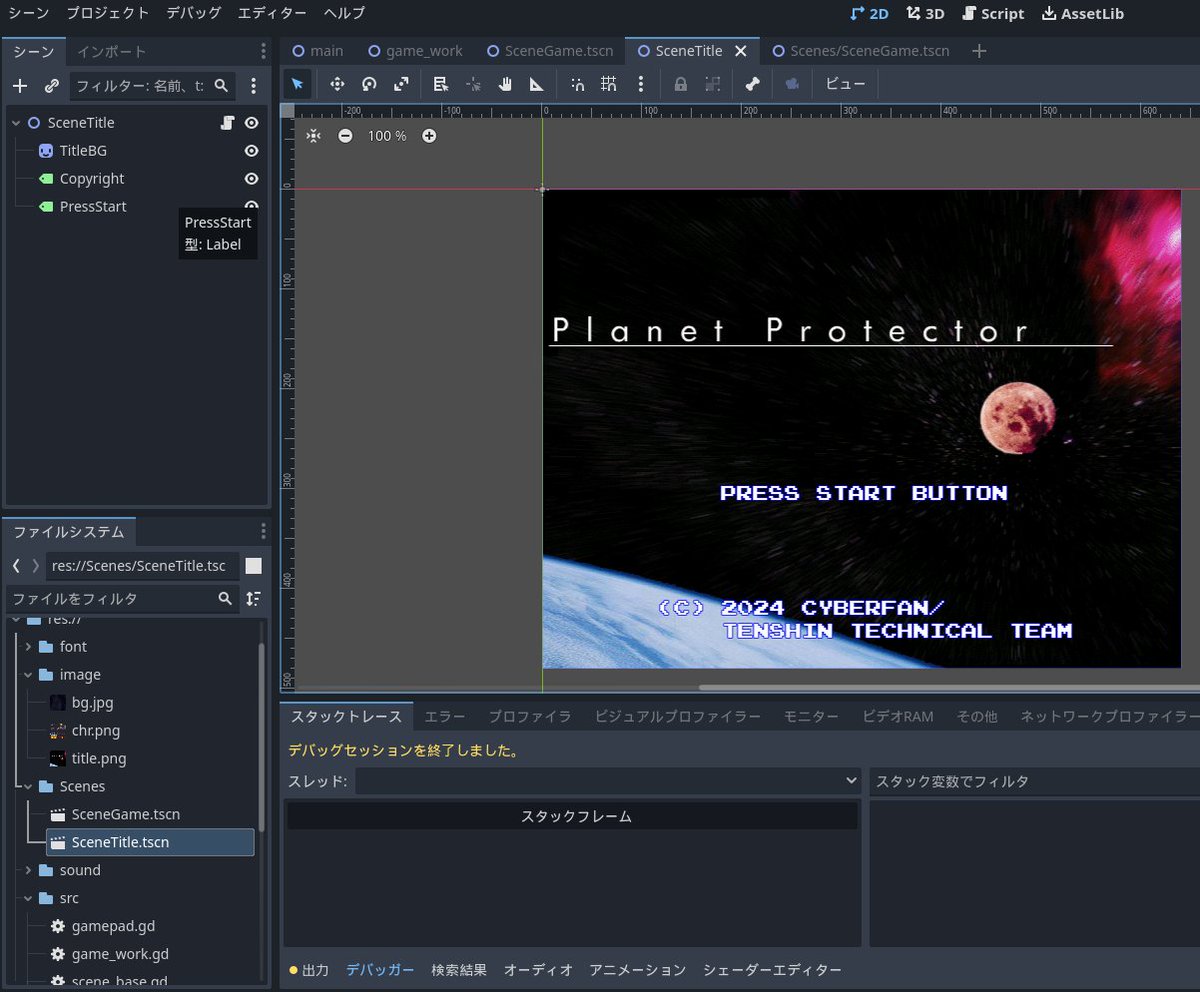Toggle Smart Snap
Screen dimensions: 1200x992
click(577, 84)
